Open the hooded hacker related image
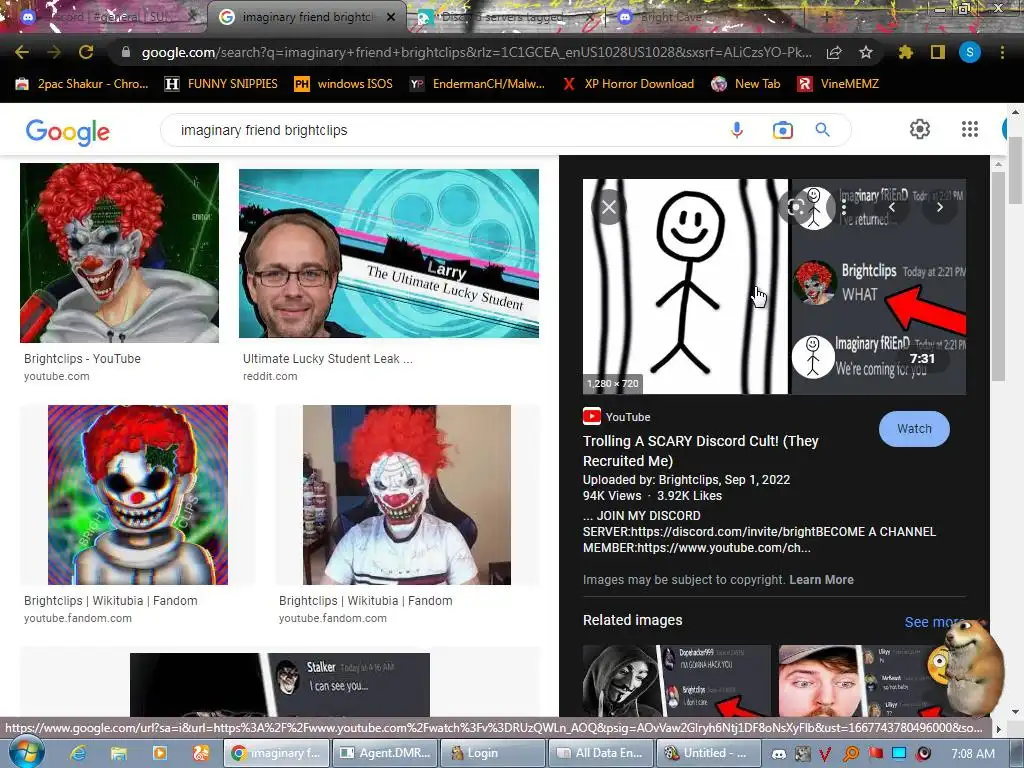This screenshot has width=1024, height=768. (676, 680)
